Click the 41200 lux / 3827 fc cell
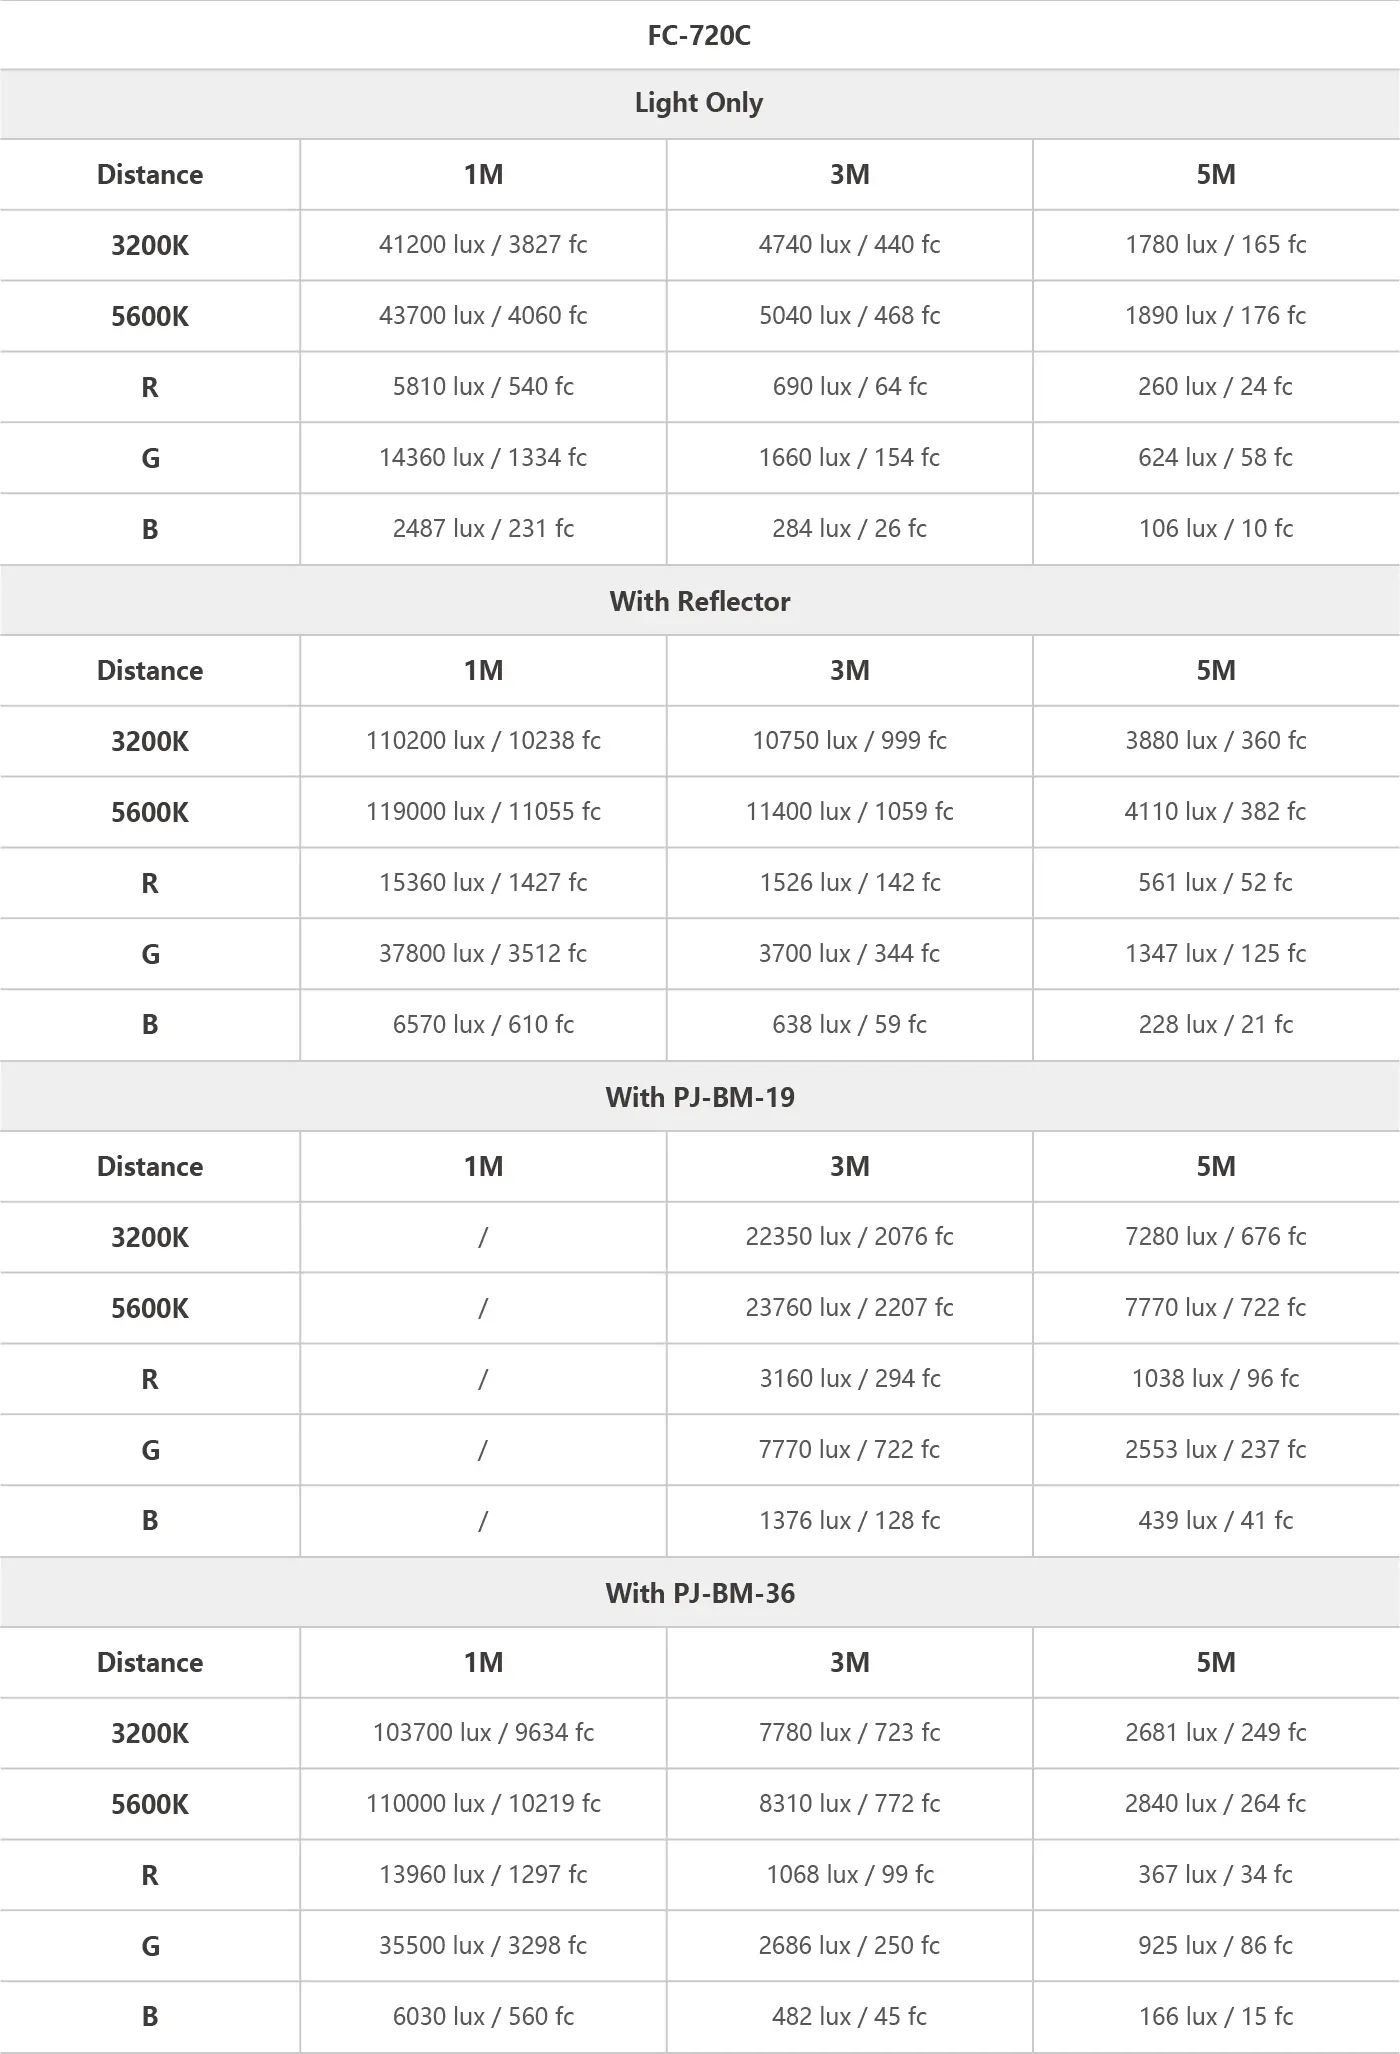 point(483,245)
